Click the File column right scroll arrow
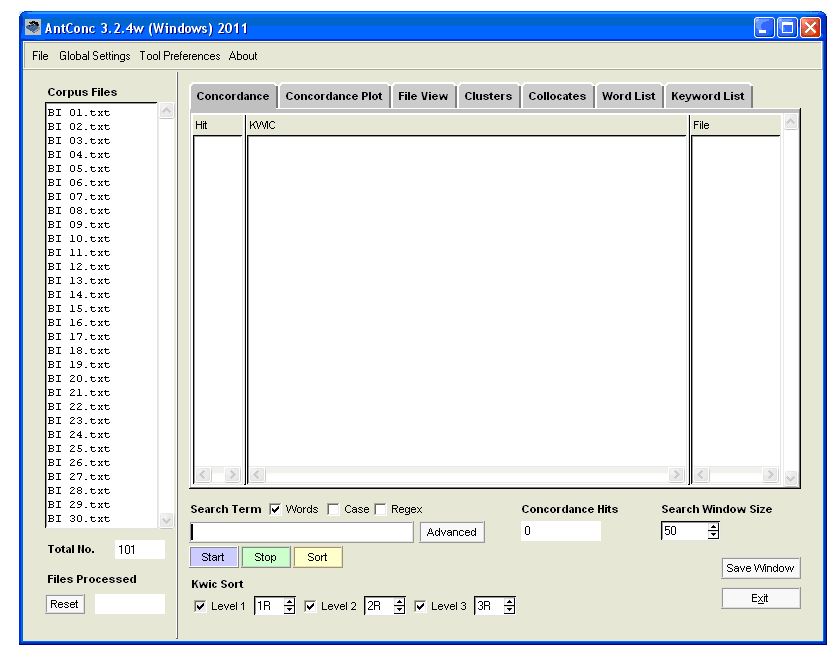 coord(770,474)
